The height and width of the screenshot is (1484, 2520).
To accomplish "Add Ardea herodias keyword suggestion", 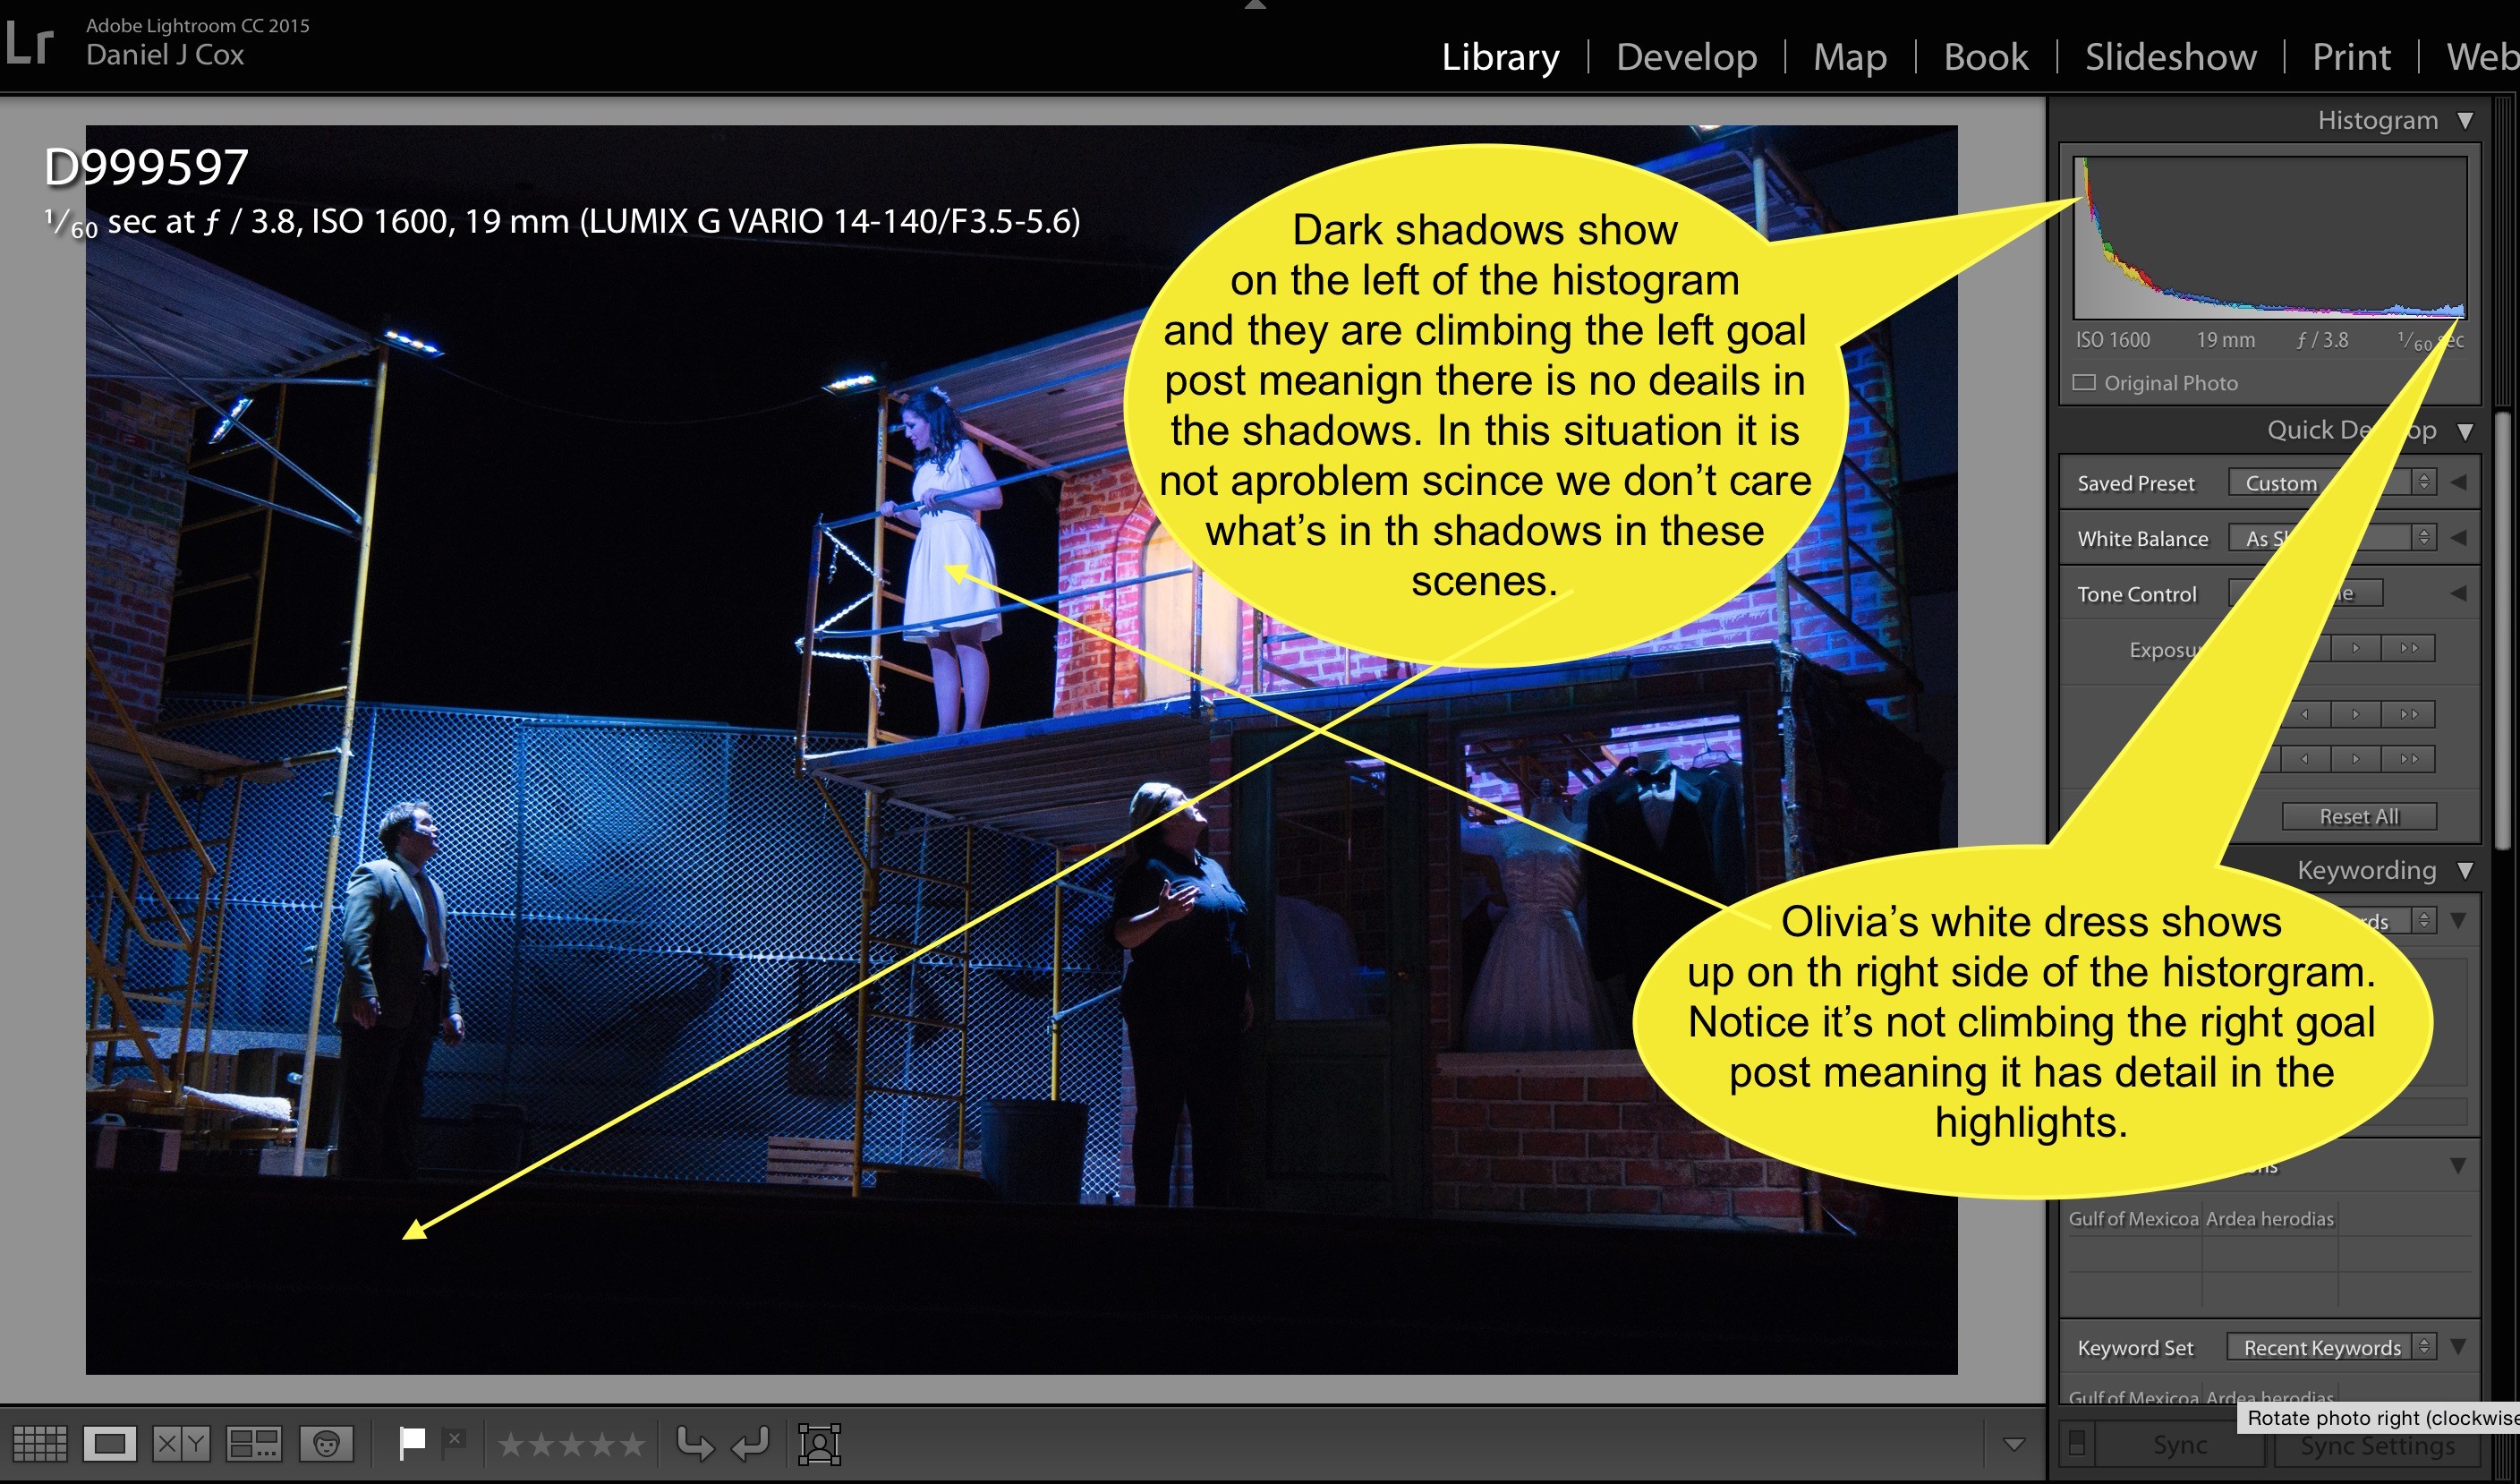I will coord(2269,1218).
